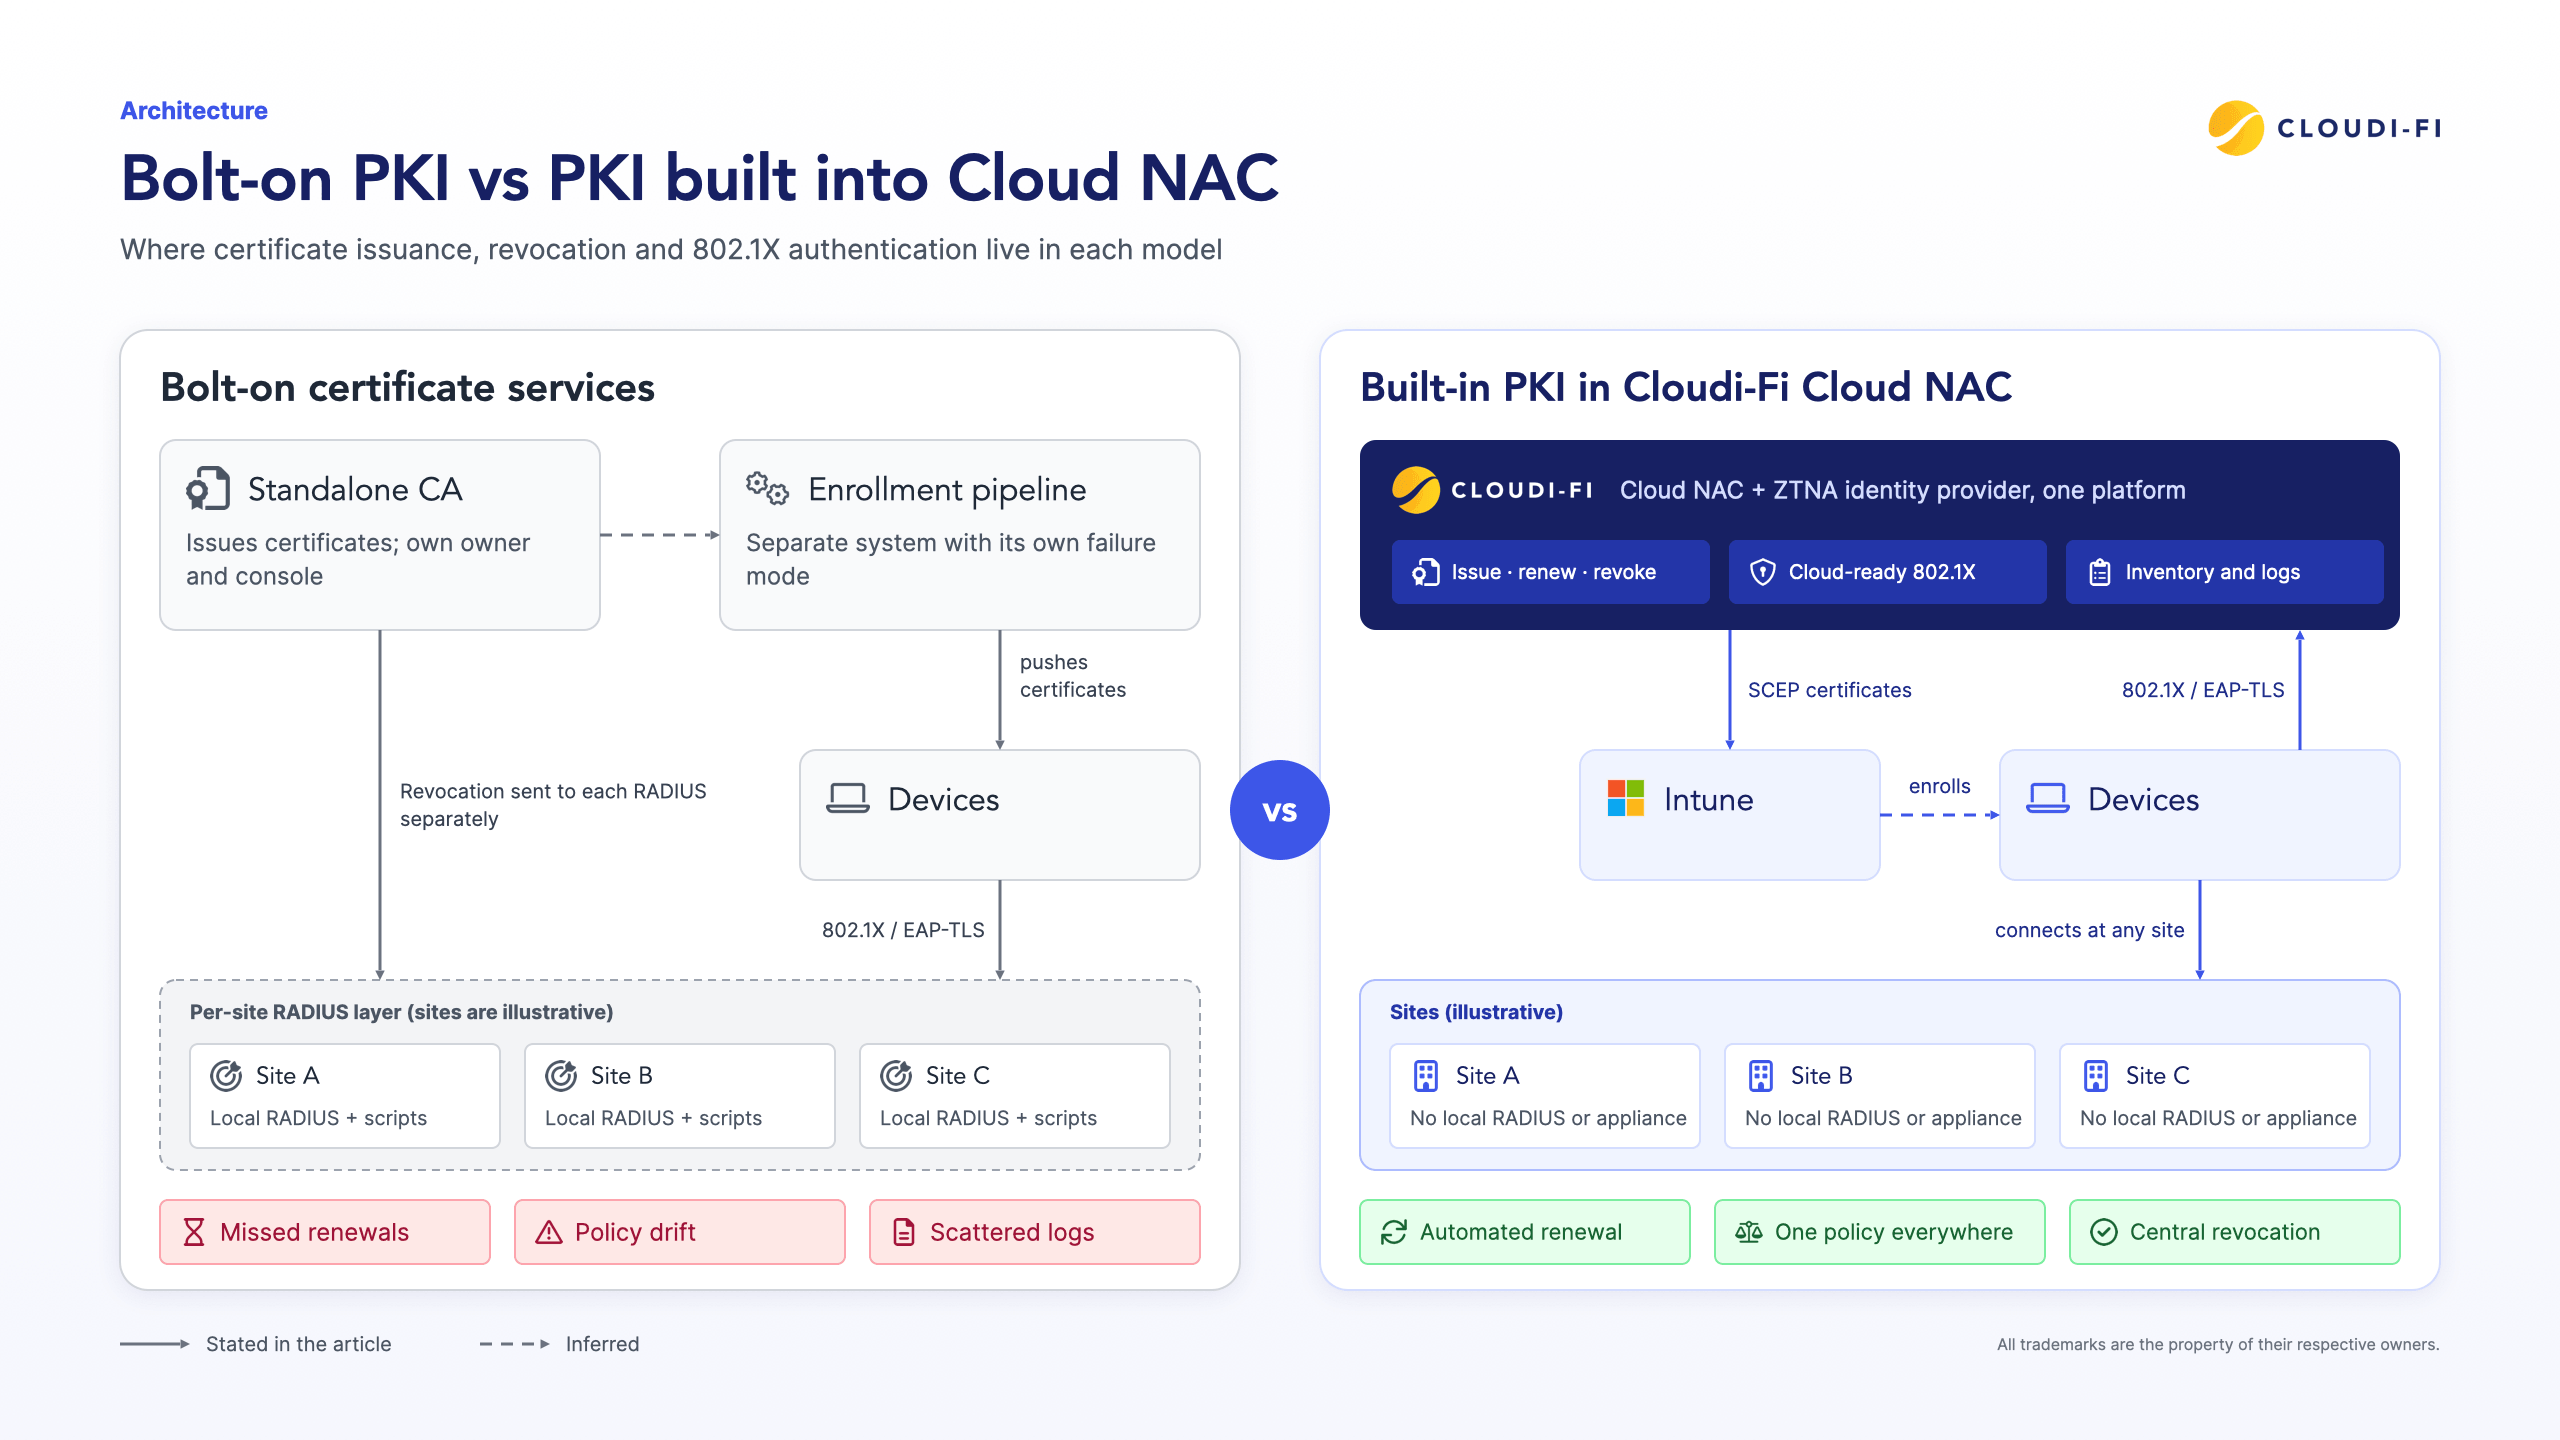Select the Issue · renew · revoke tile
The width and height of the screenshot is (2560, 1440).
[1550, 572]
